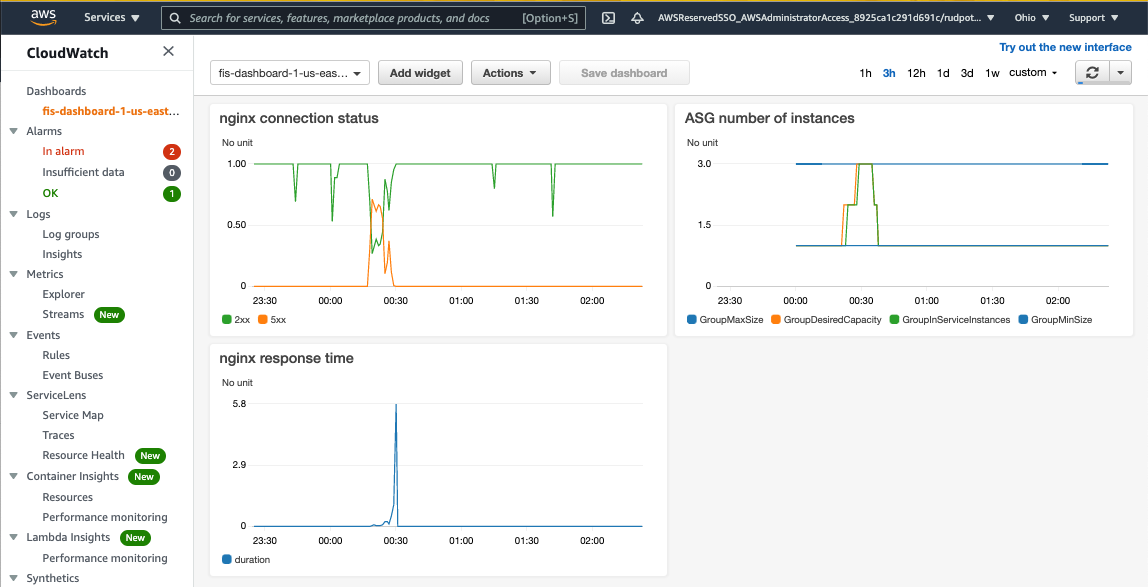Close the CloudWatch navigation panel
1148x587 pixels.
168,51
